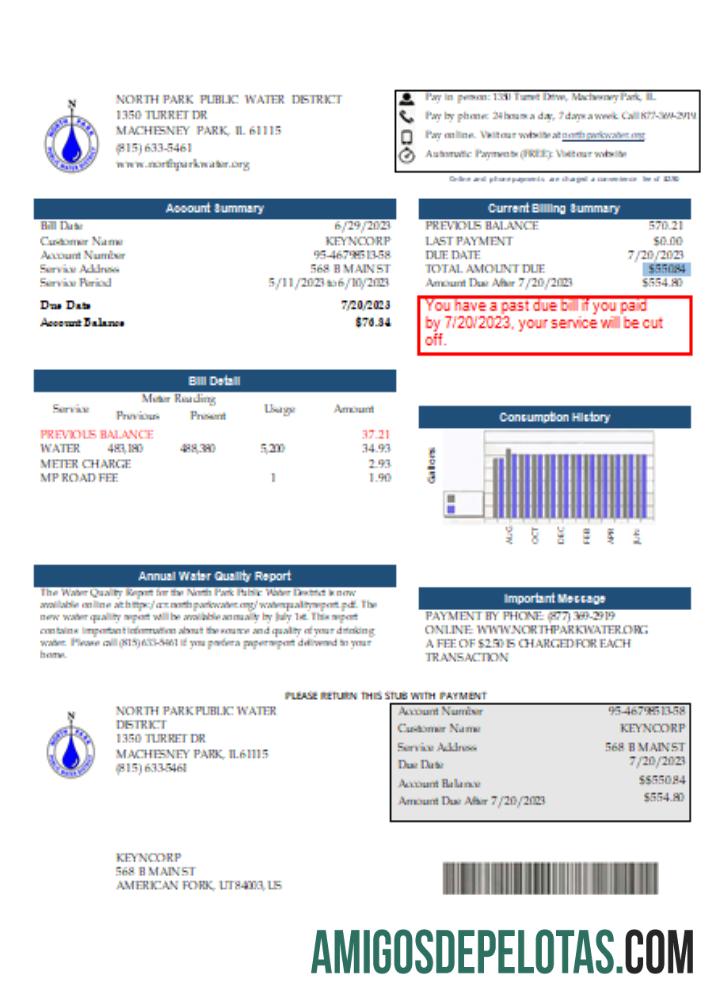
Task: Click the www.northparkwater.org address under header
Action: pyautogui.click(x=182, y=164)
